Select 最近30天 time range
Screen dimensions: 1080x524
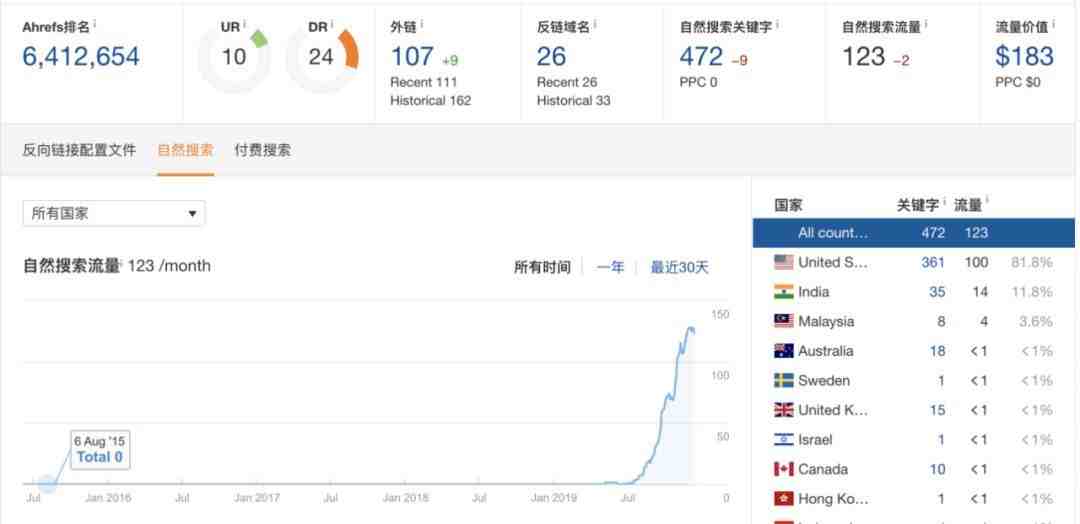[x=679, y=267]
